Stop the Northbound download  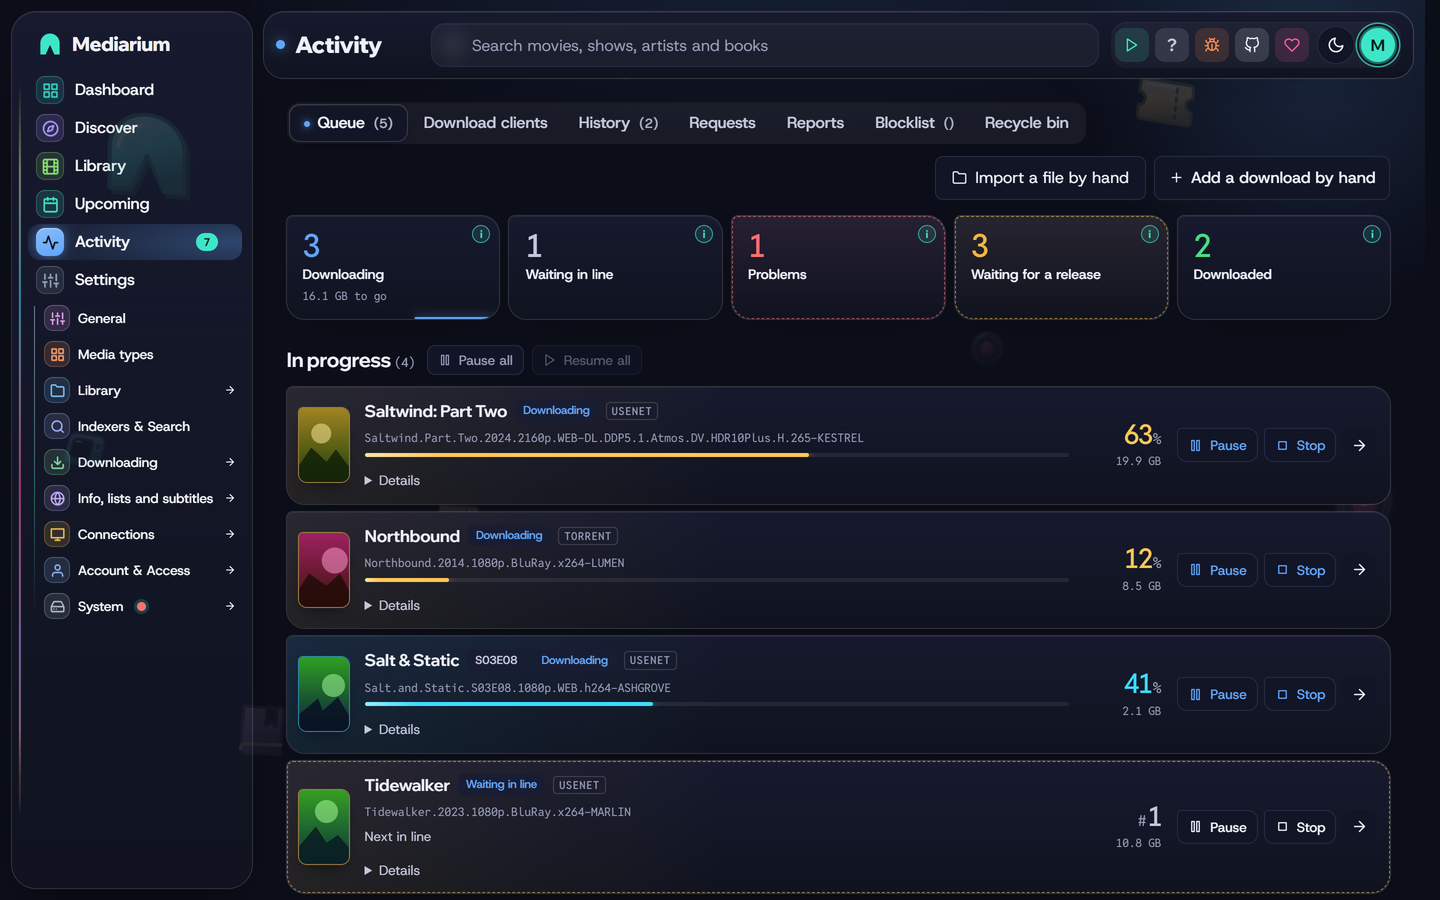(1300, 570)
